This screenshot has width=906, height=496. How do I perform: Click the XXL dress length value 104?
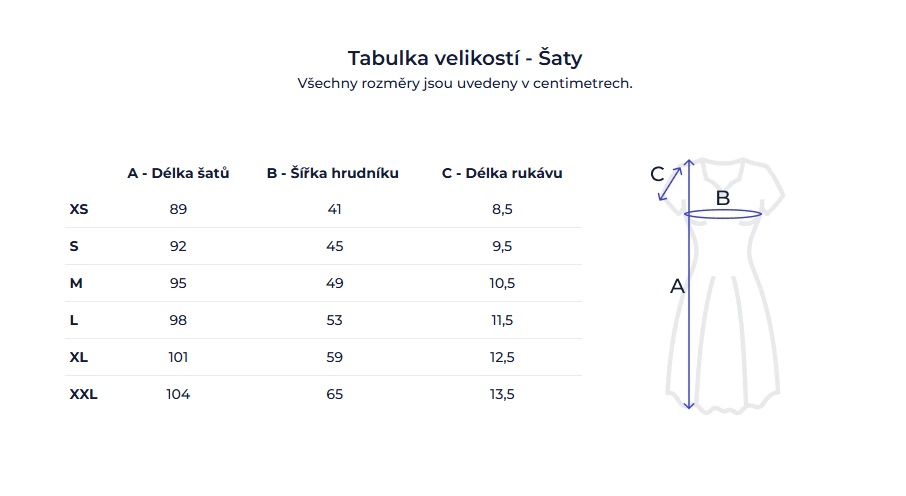click(178, 394)
